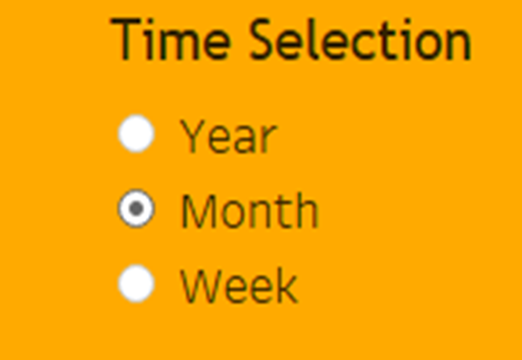Activate the first time selection option
The height and width of the screenshot is (360, 522).
[136, 134]
